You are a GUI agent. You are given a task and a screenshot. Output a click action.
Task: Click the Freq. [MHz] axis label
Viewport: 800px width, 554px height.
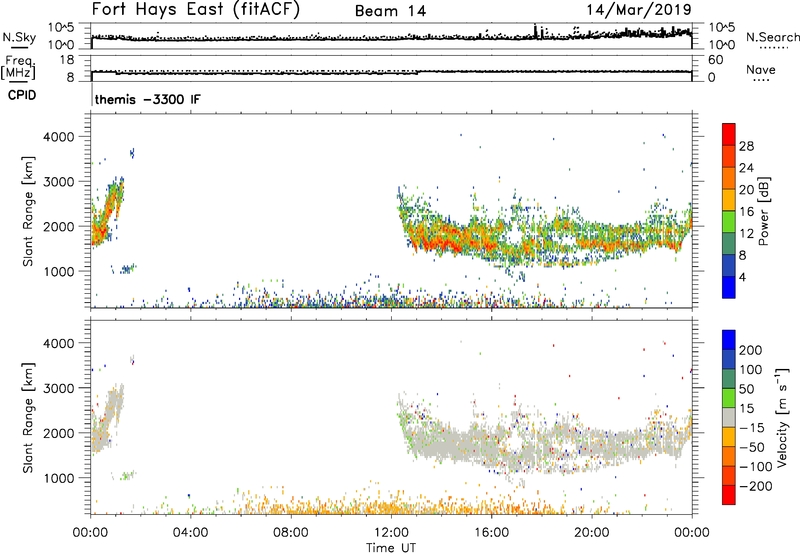click(18, 67)
